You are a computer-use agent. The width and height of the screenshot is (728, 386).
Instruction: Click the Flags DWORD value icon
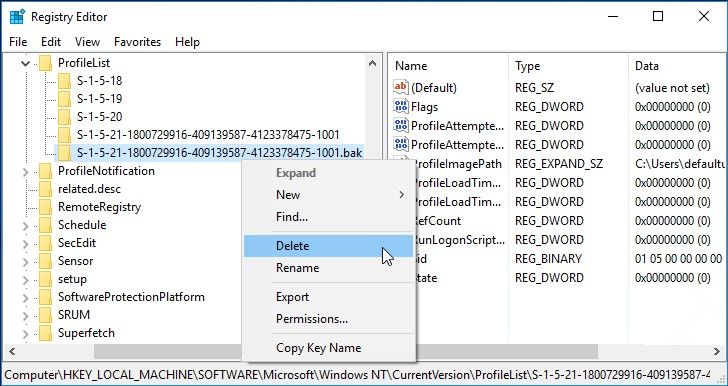click(401, 106)
